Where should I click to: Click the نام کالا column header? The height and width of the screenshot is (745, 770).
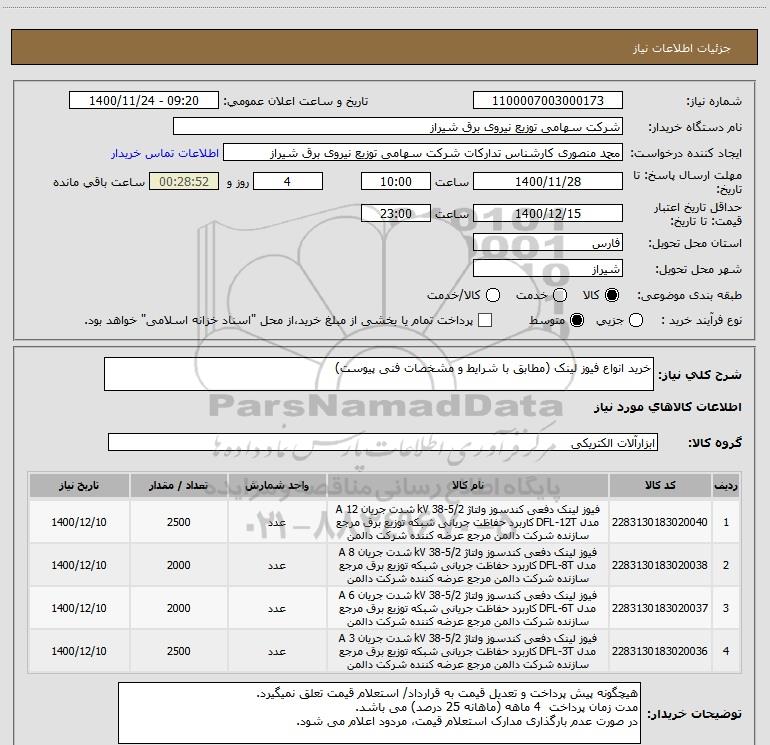468,485
